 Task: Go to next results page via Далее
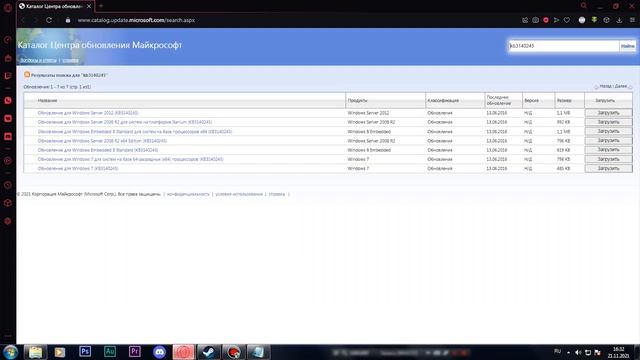click(x=621, y=87)
